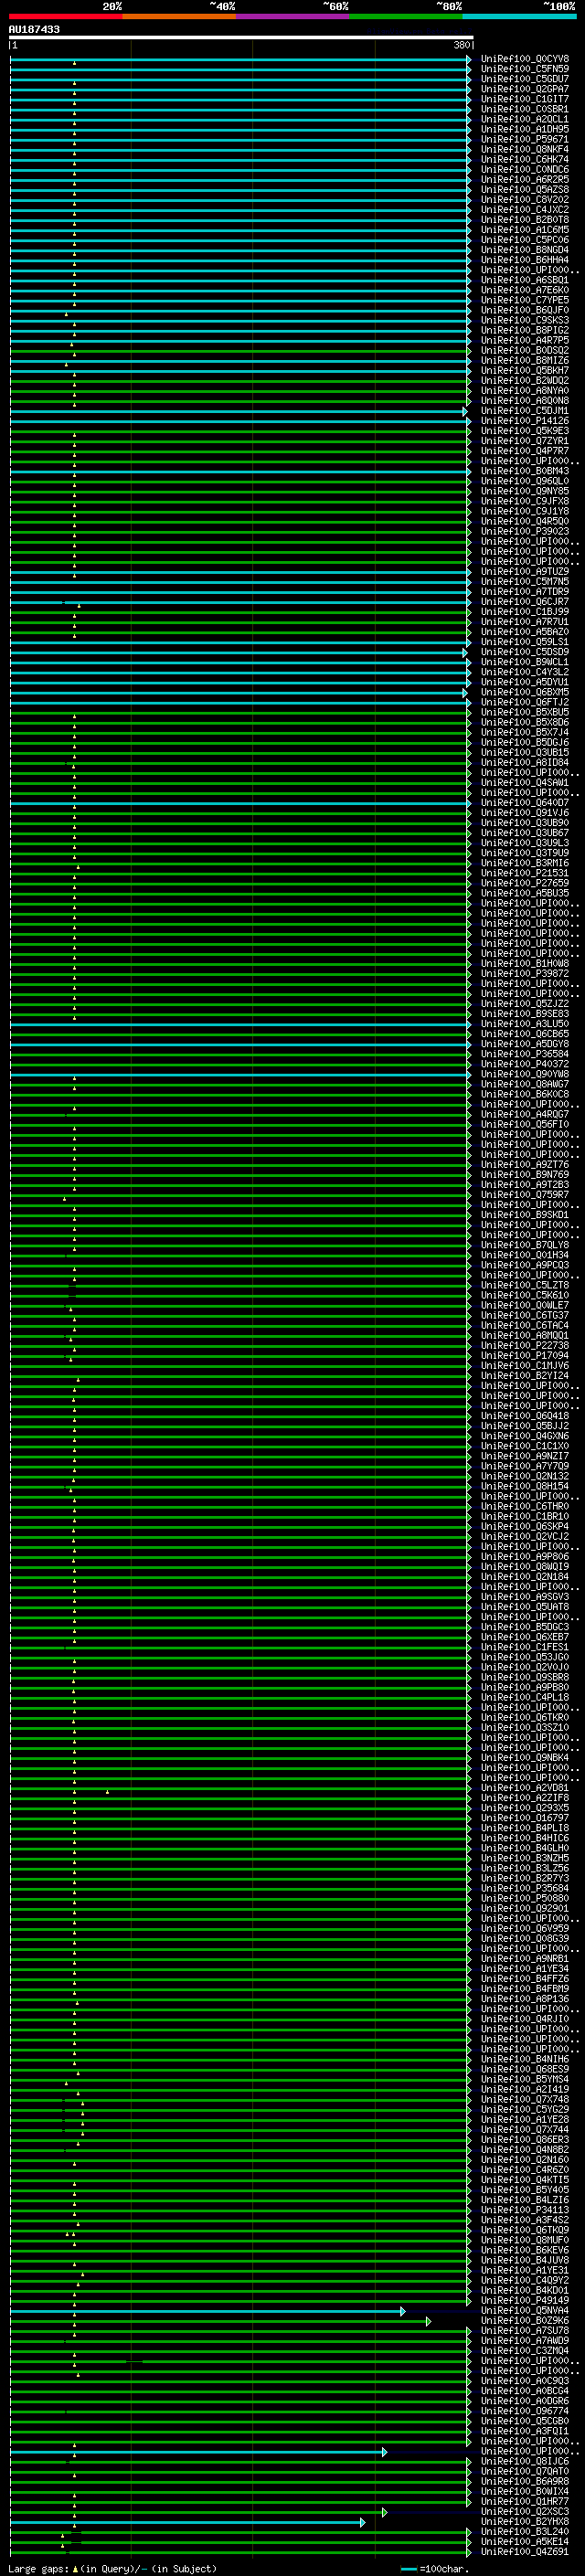585x2576 pixels.
Task: Select the UniRef100_Q5BKH7 label
Action: click(525, 370)
